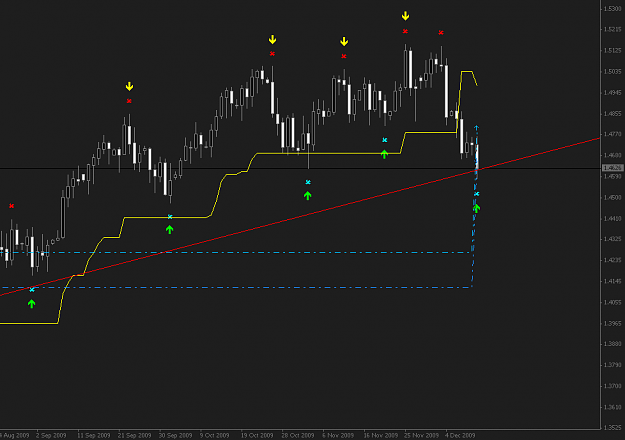The image size is (625, 440).
Task: Select the upper blue dash-dot horizontal line
Action: (235, 253)
